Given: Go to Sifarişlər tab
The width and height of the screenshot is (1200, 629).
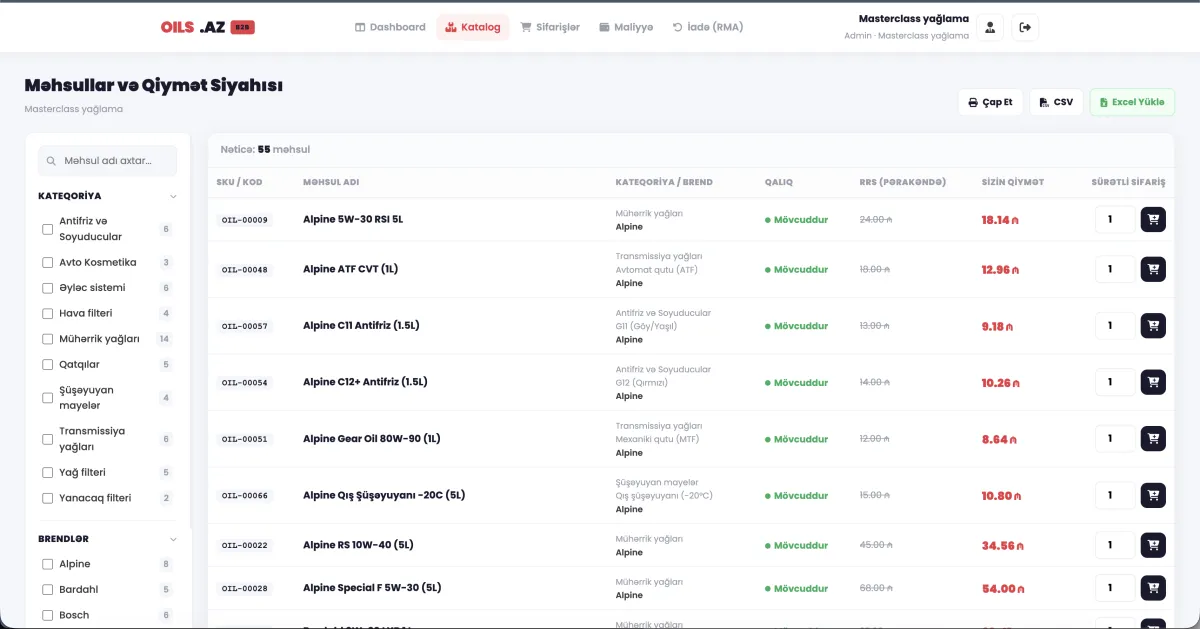Looking at the screenshot, I should click(550, 27).
